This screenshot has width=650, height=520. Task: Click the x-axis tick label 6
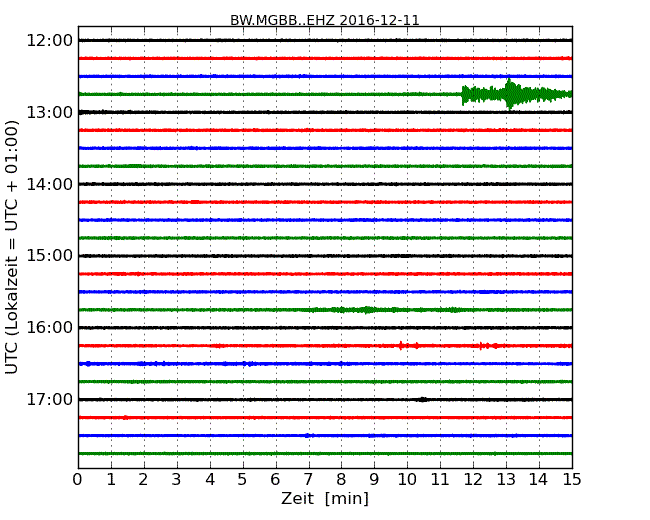point(275,479)
